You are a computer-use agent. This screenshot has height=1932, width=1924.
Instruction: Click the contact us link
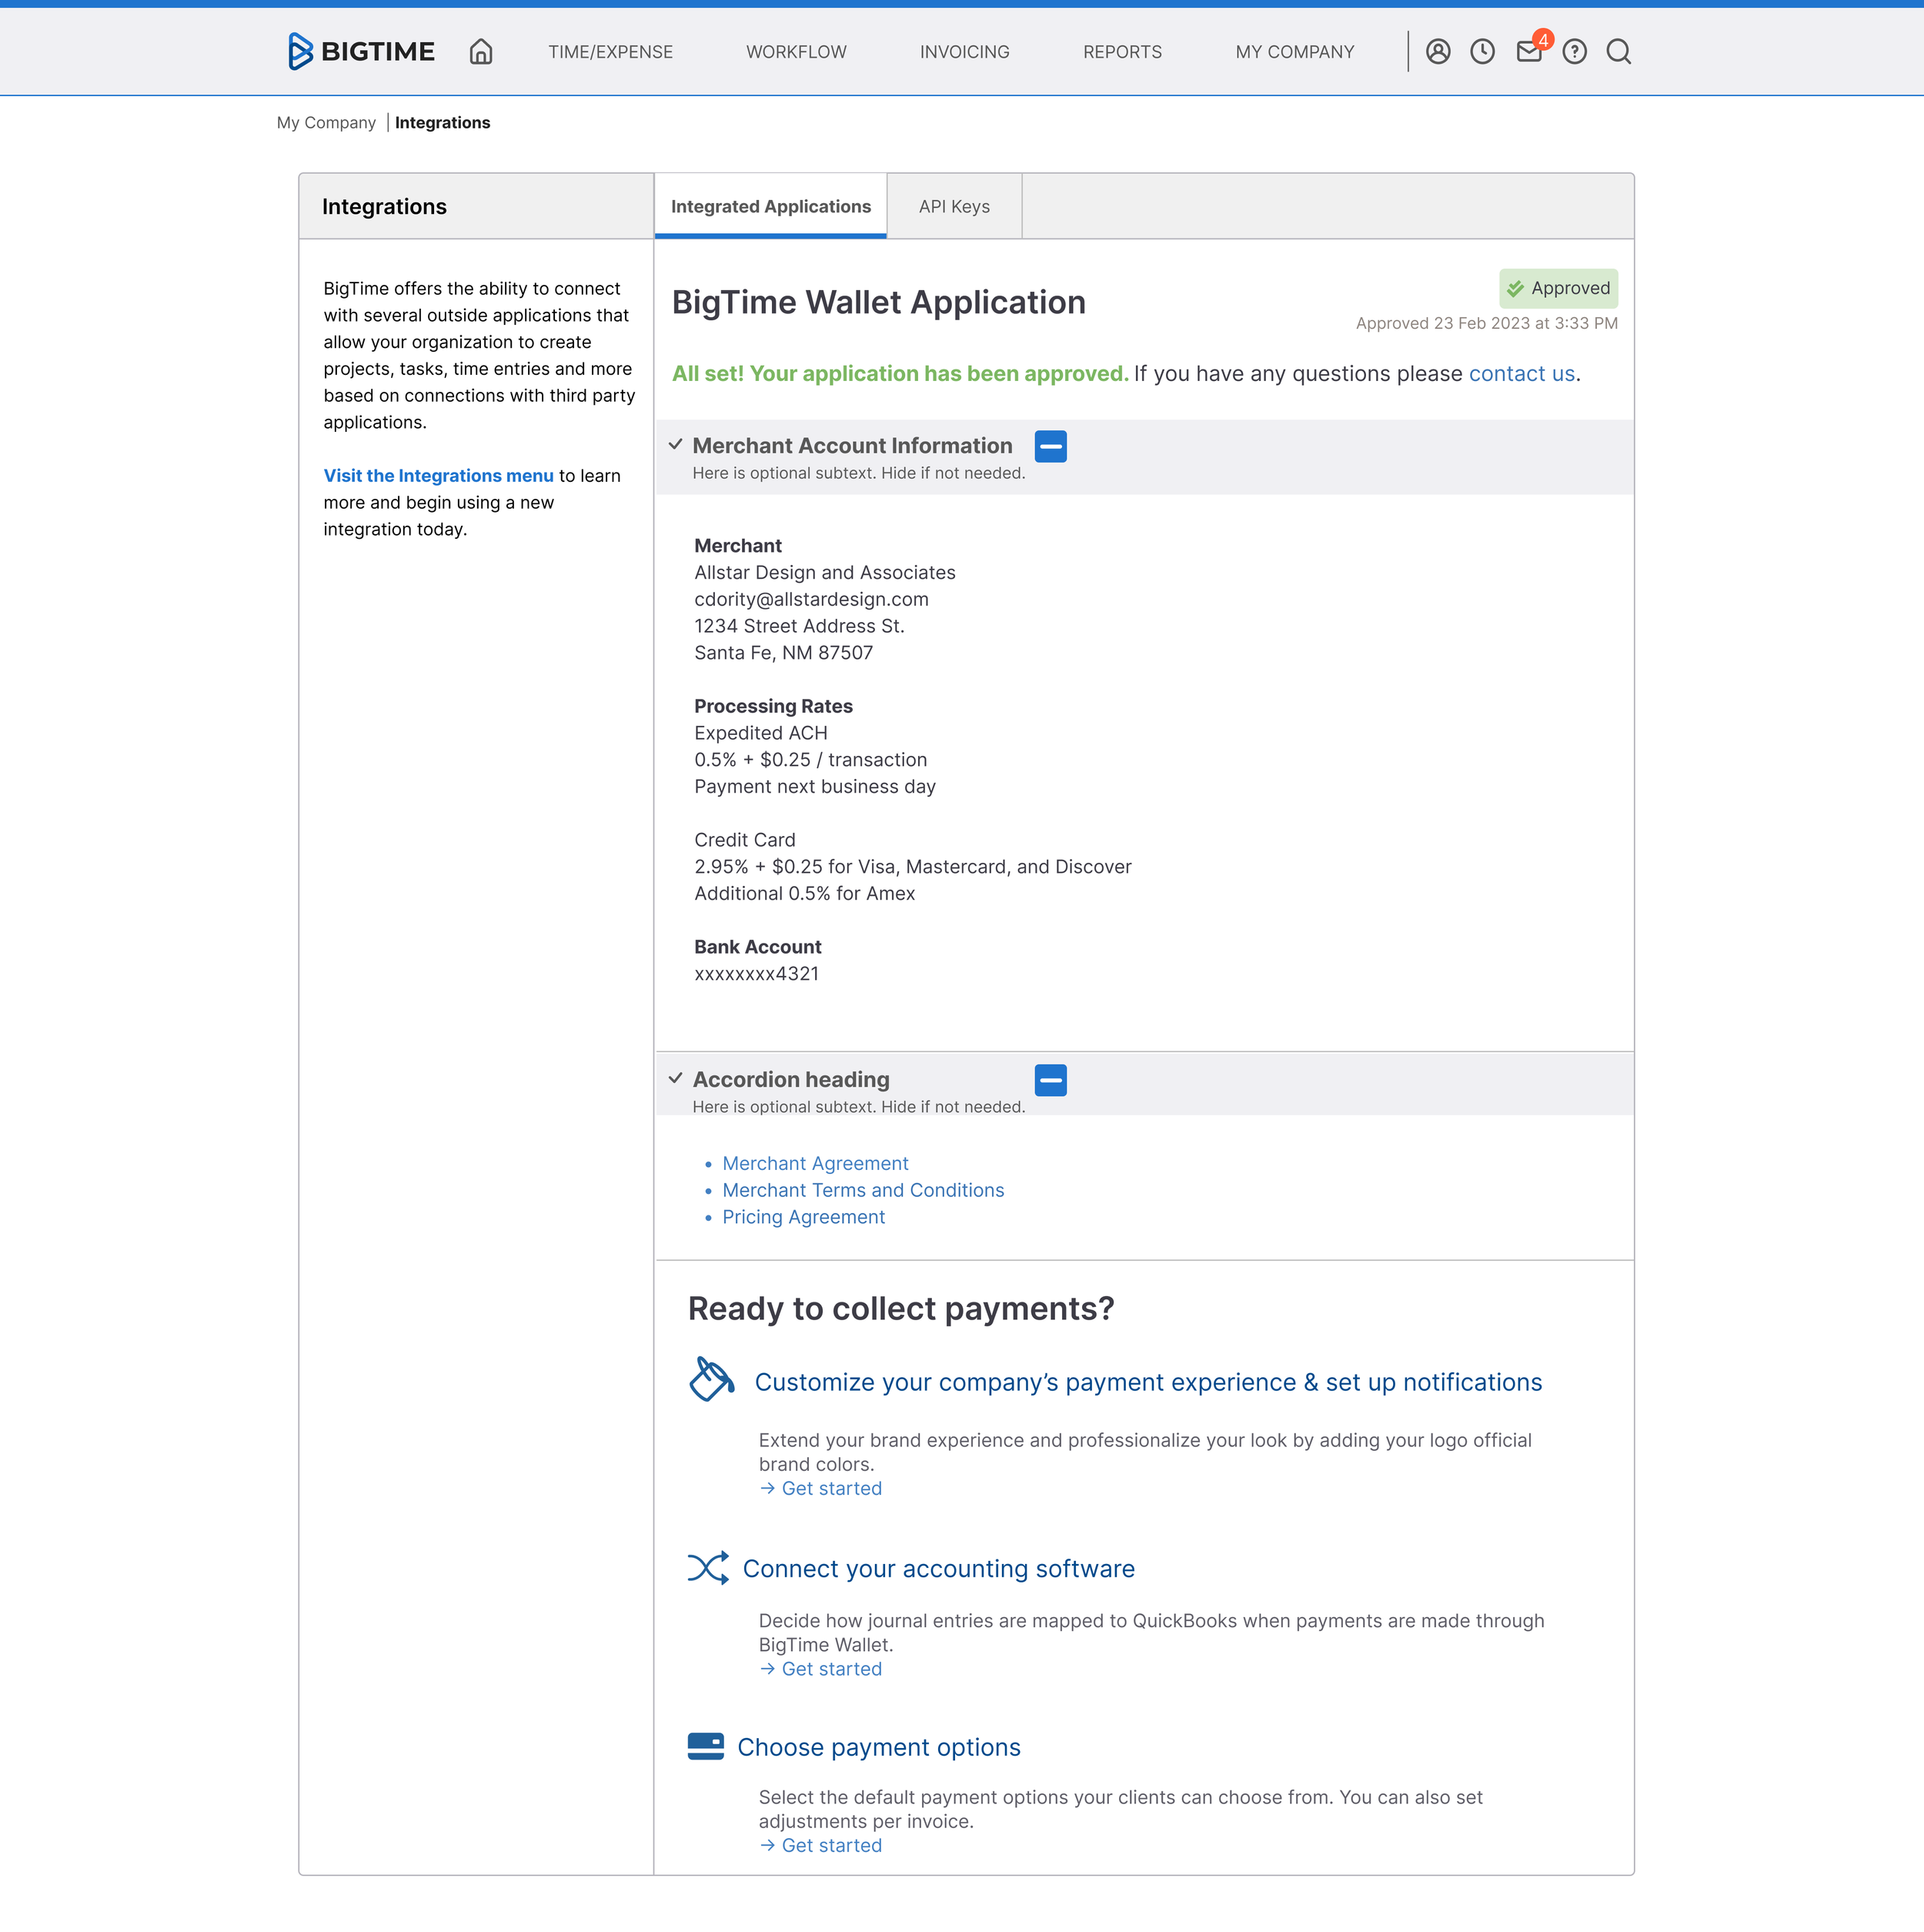[1521, 373]
